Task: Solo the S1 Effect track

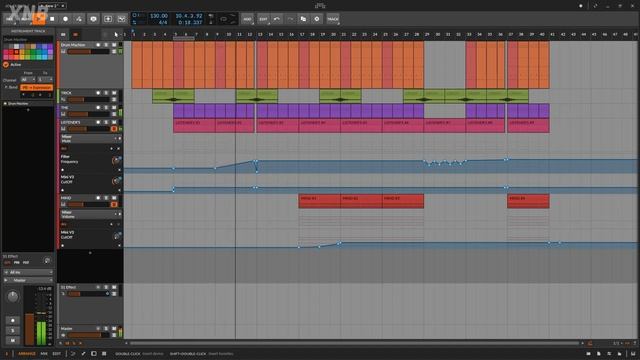Action: (106, 287)
